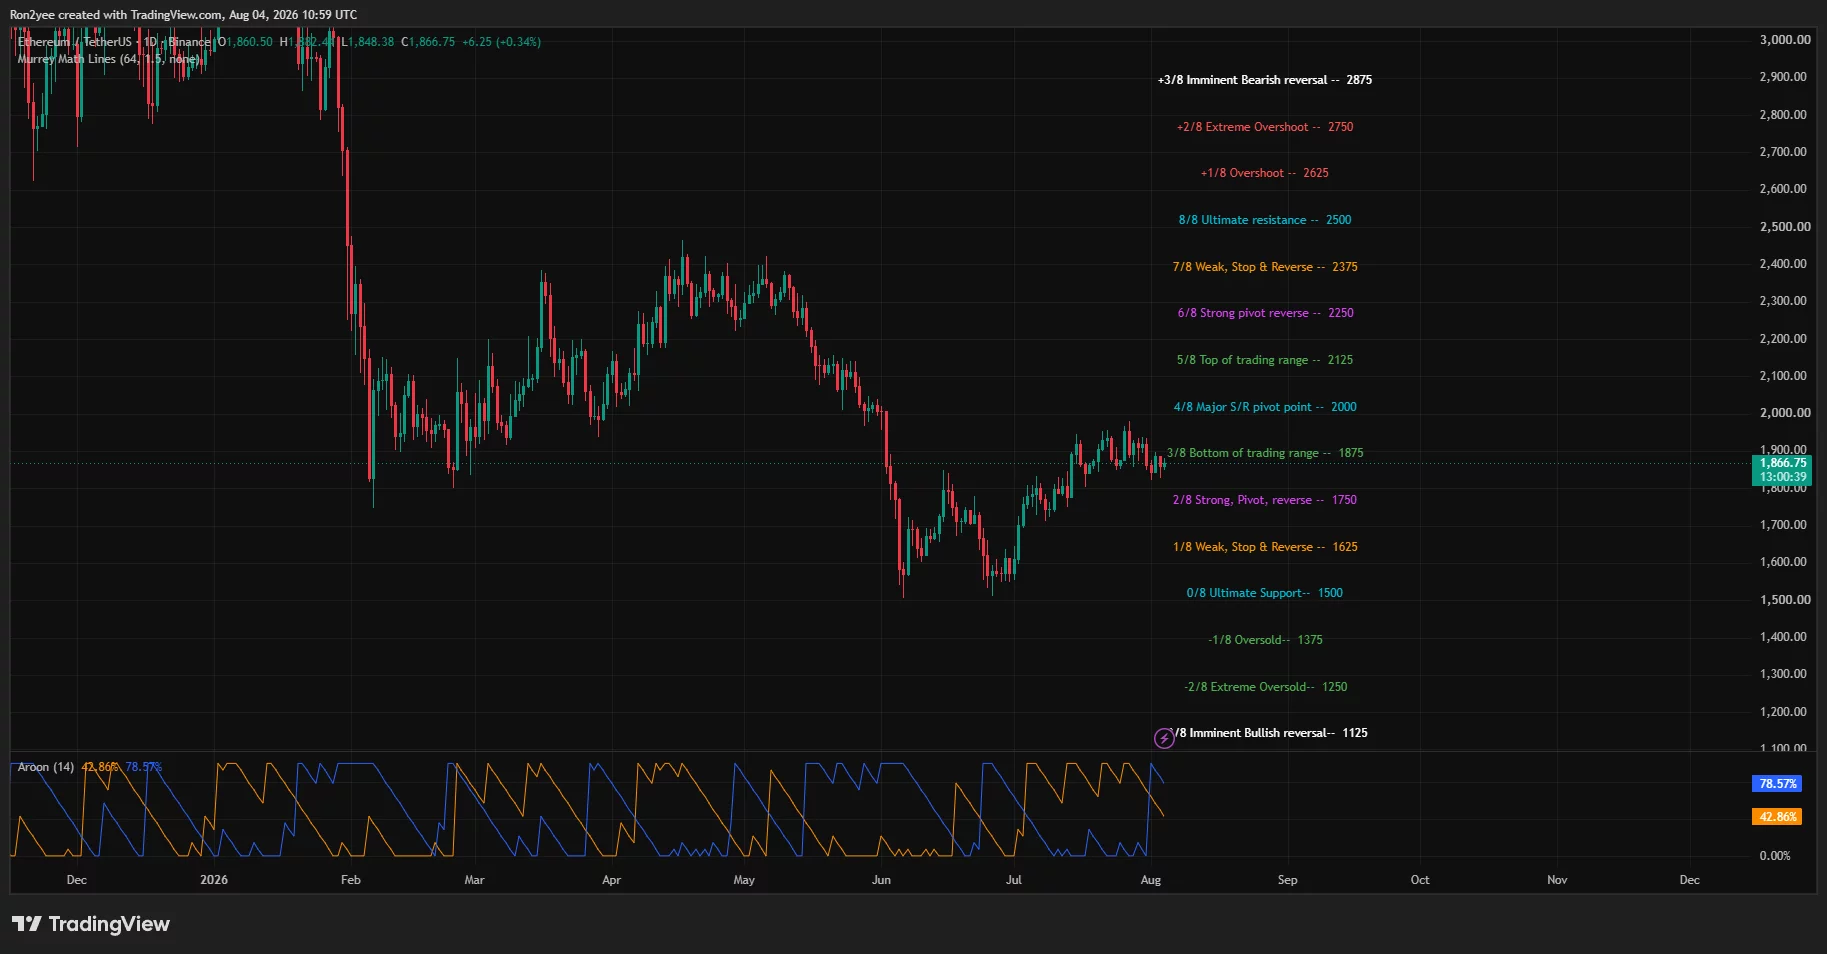Screen dimensions: 1827x954
Task: Click the 2,300.00 price axis label
Action: 1785,301
